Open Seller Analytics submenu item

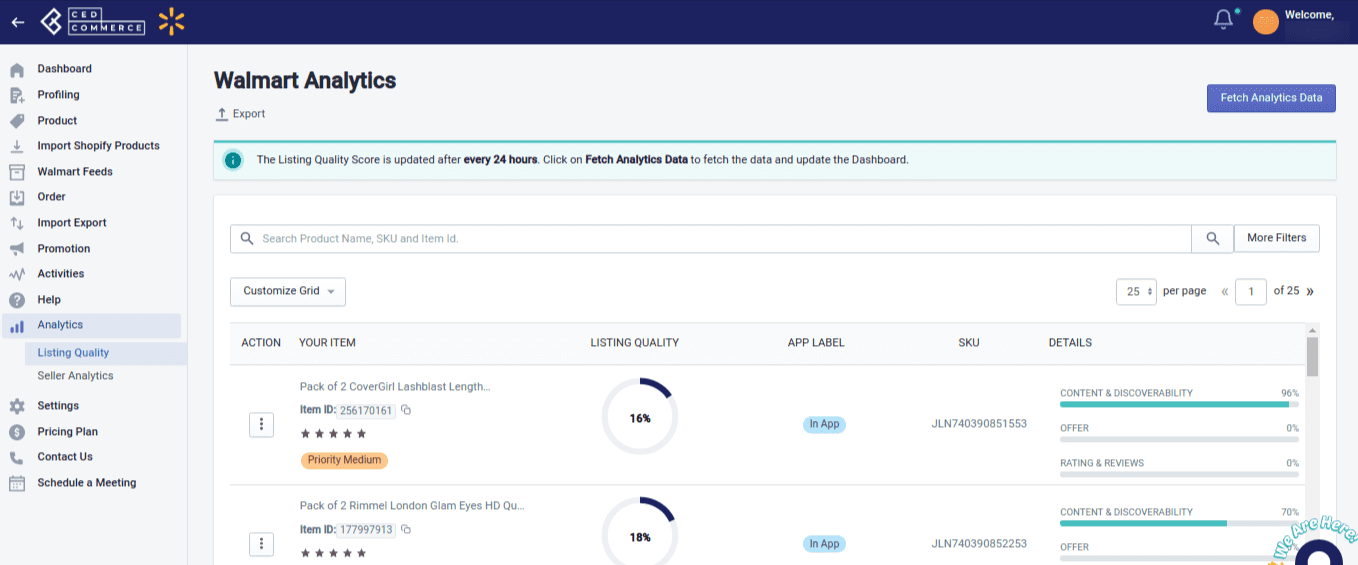pos(75,376)
